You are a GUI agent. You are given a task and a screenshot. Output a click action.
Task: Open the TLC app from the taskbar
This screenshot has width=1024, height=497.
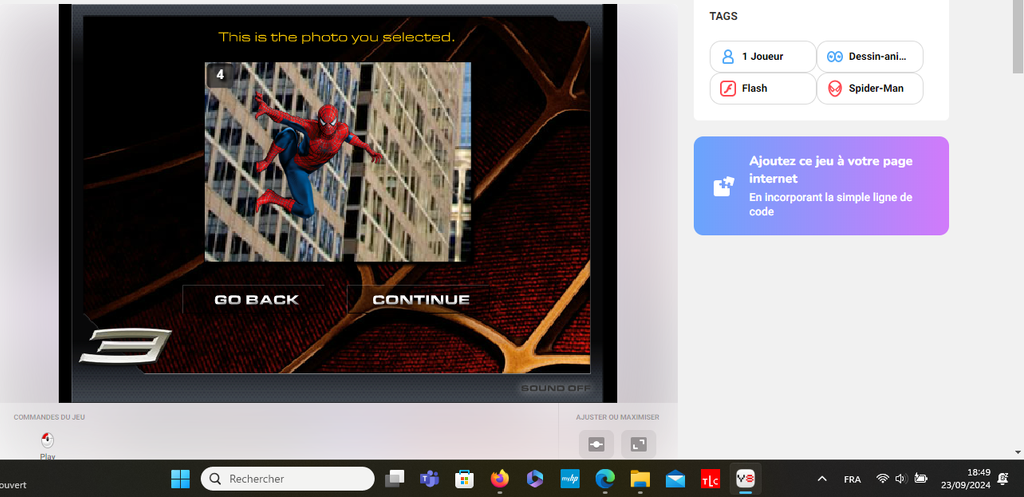[711, 479]
